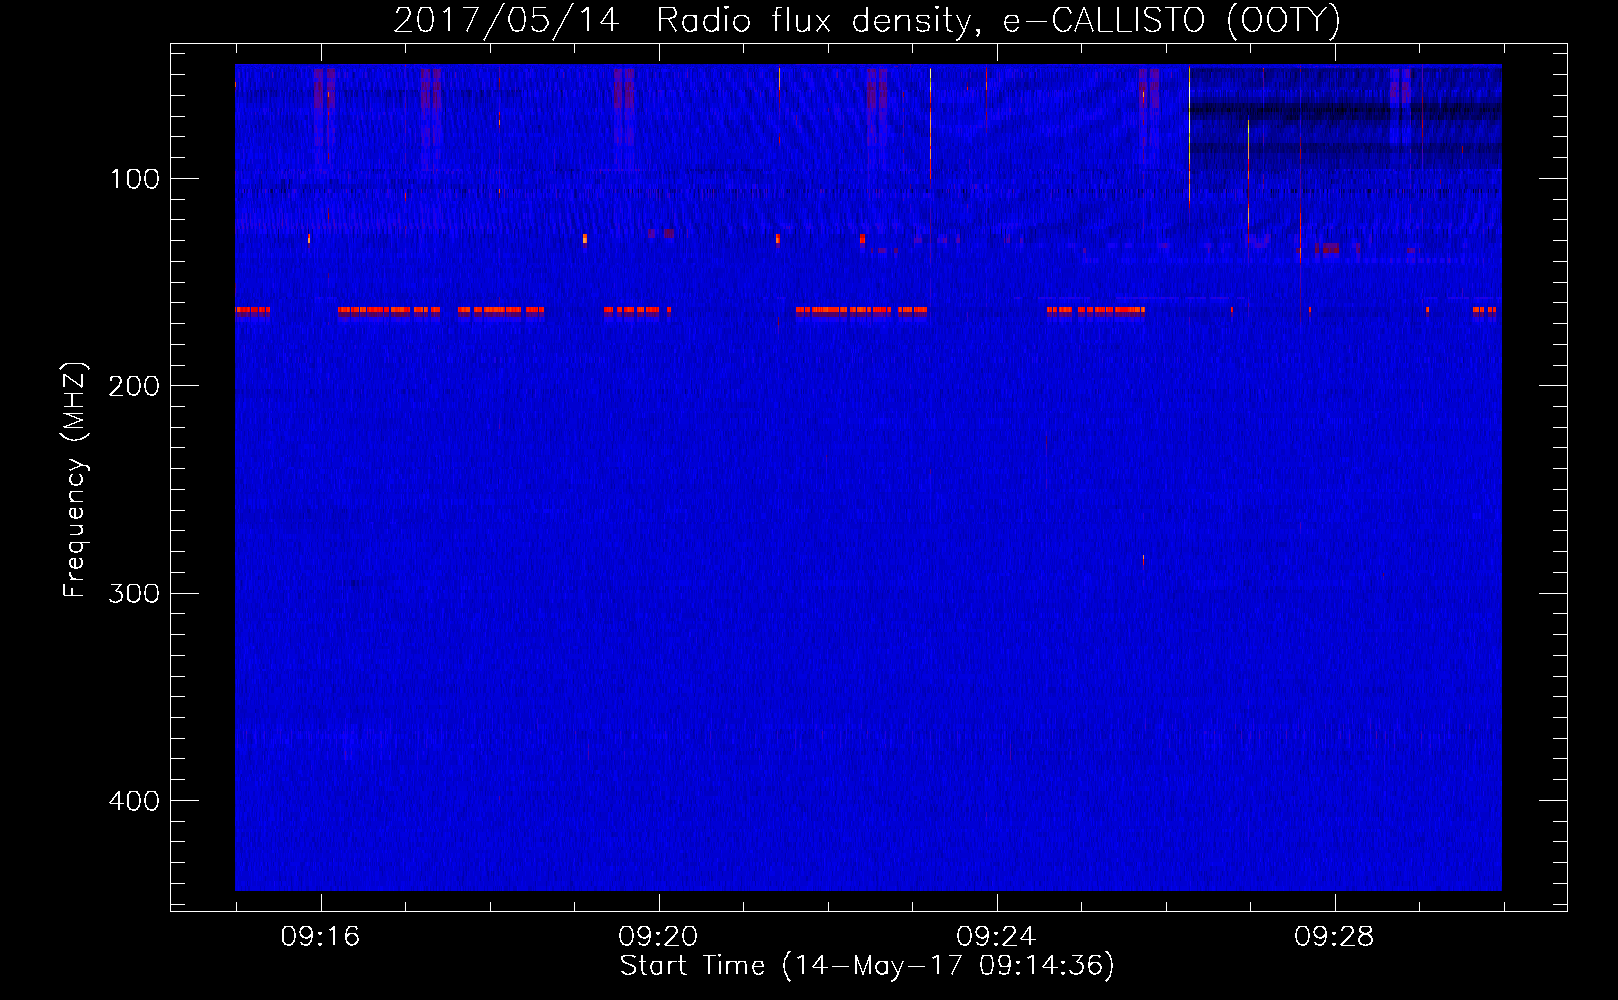1618x1000 pixels.
Task: Click the 'Frequency (MHZ)' axis label
Action: 75,480
